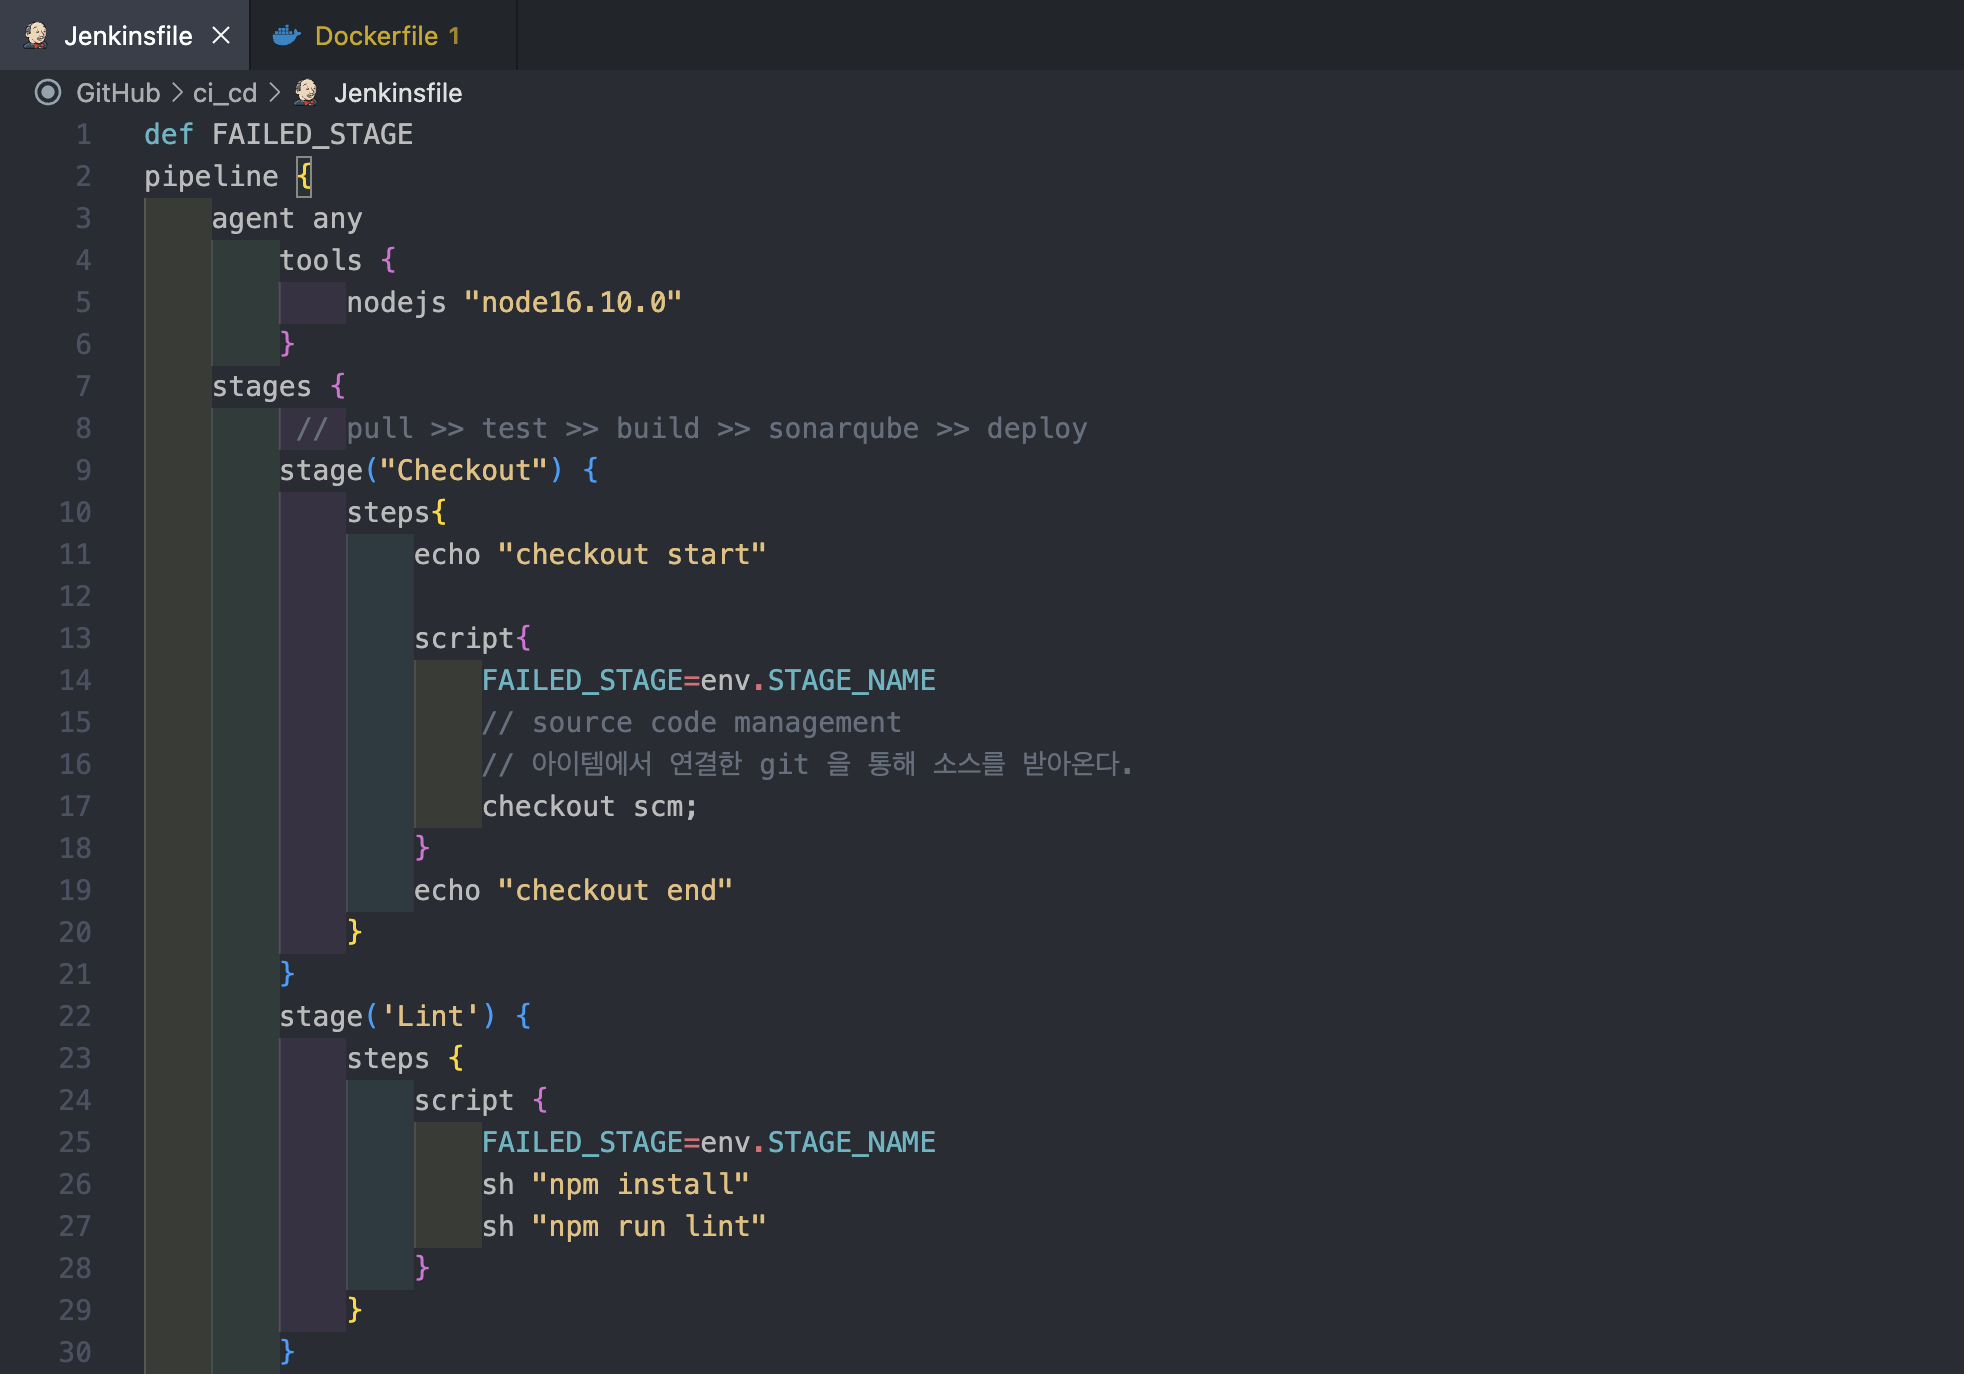1964x1374 pixels.
Task: Close the Jenkinsfile tab
Action: pos(221,35)
